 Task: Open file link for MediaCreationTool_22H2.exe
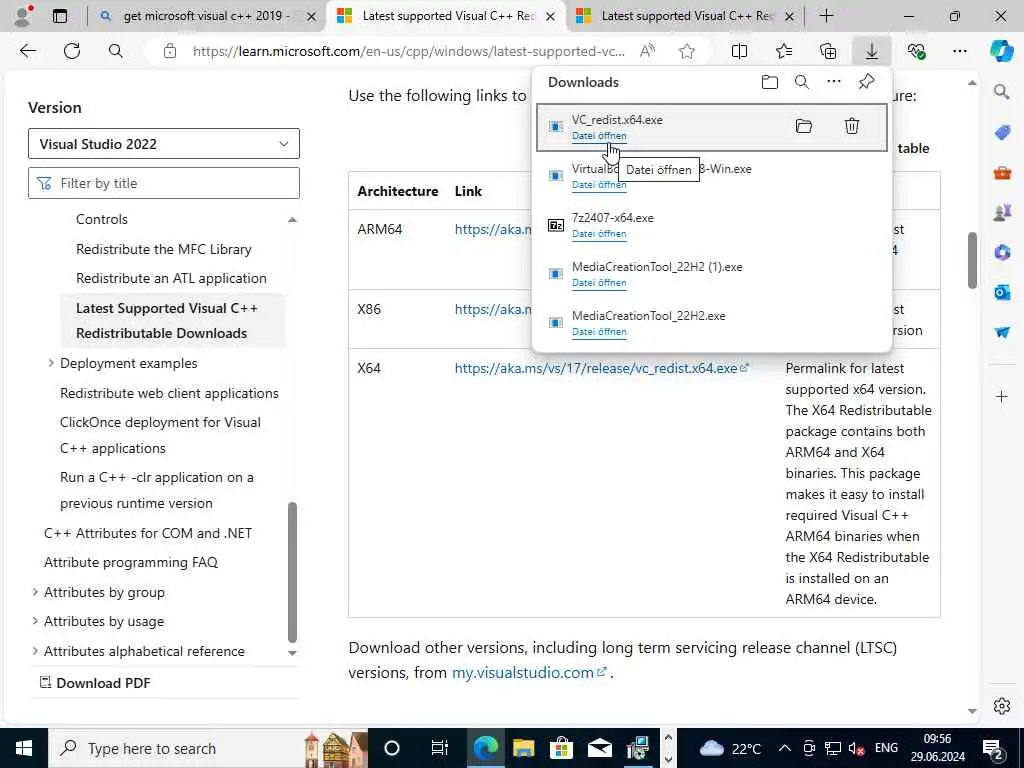599,332
